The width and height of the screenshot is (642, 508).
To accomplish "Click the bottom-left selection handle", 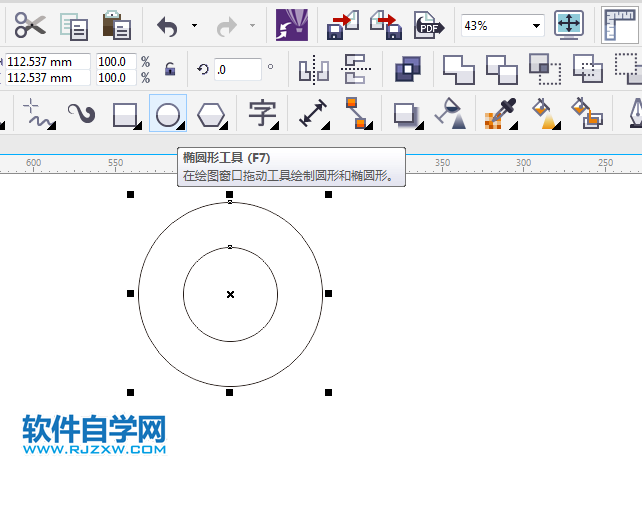I will tap(130, 393).
